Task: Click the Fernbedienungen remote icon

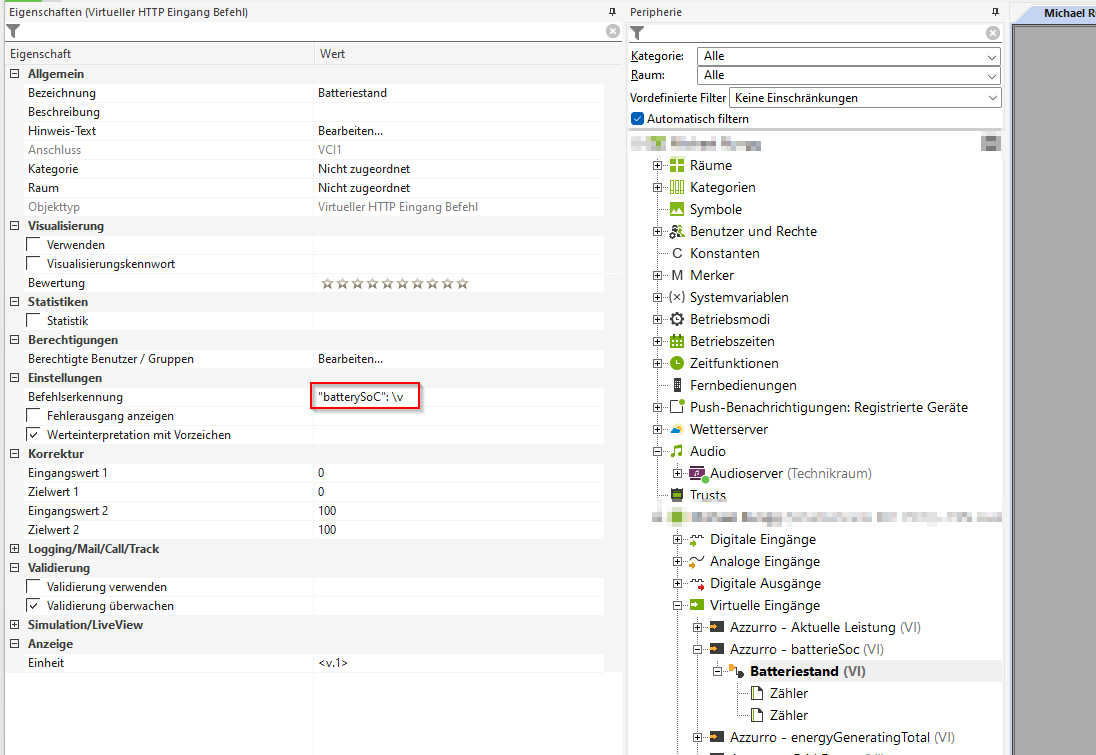Action: point(677,386)
